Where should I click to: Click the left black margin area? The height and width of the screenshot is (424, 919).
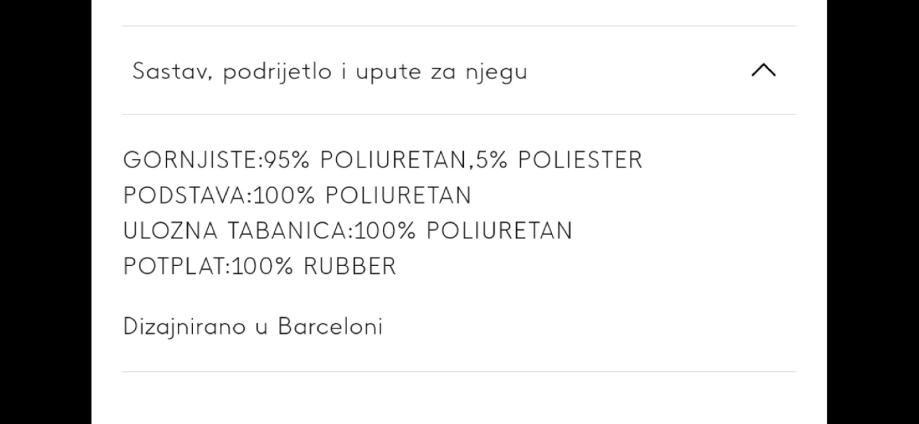(x=45, y=212)
